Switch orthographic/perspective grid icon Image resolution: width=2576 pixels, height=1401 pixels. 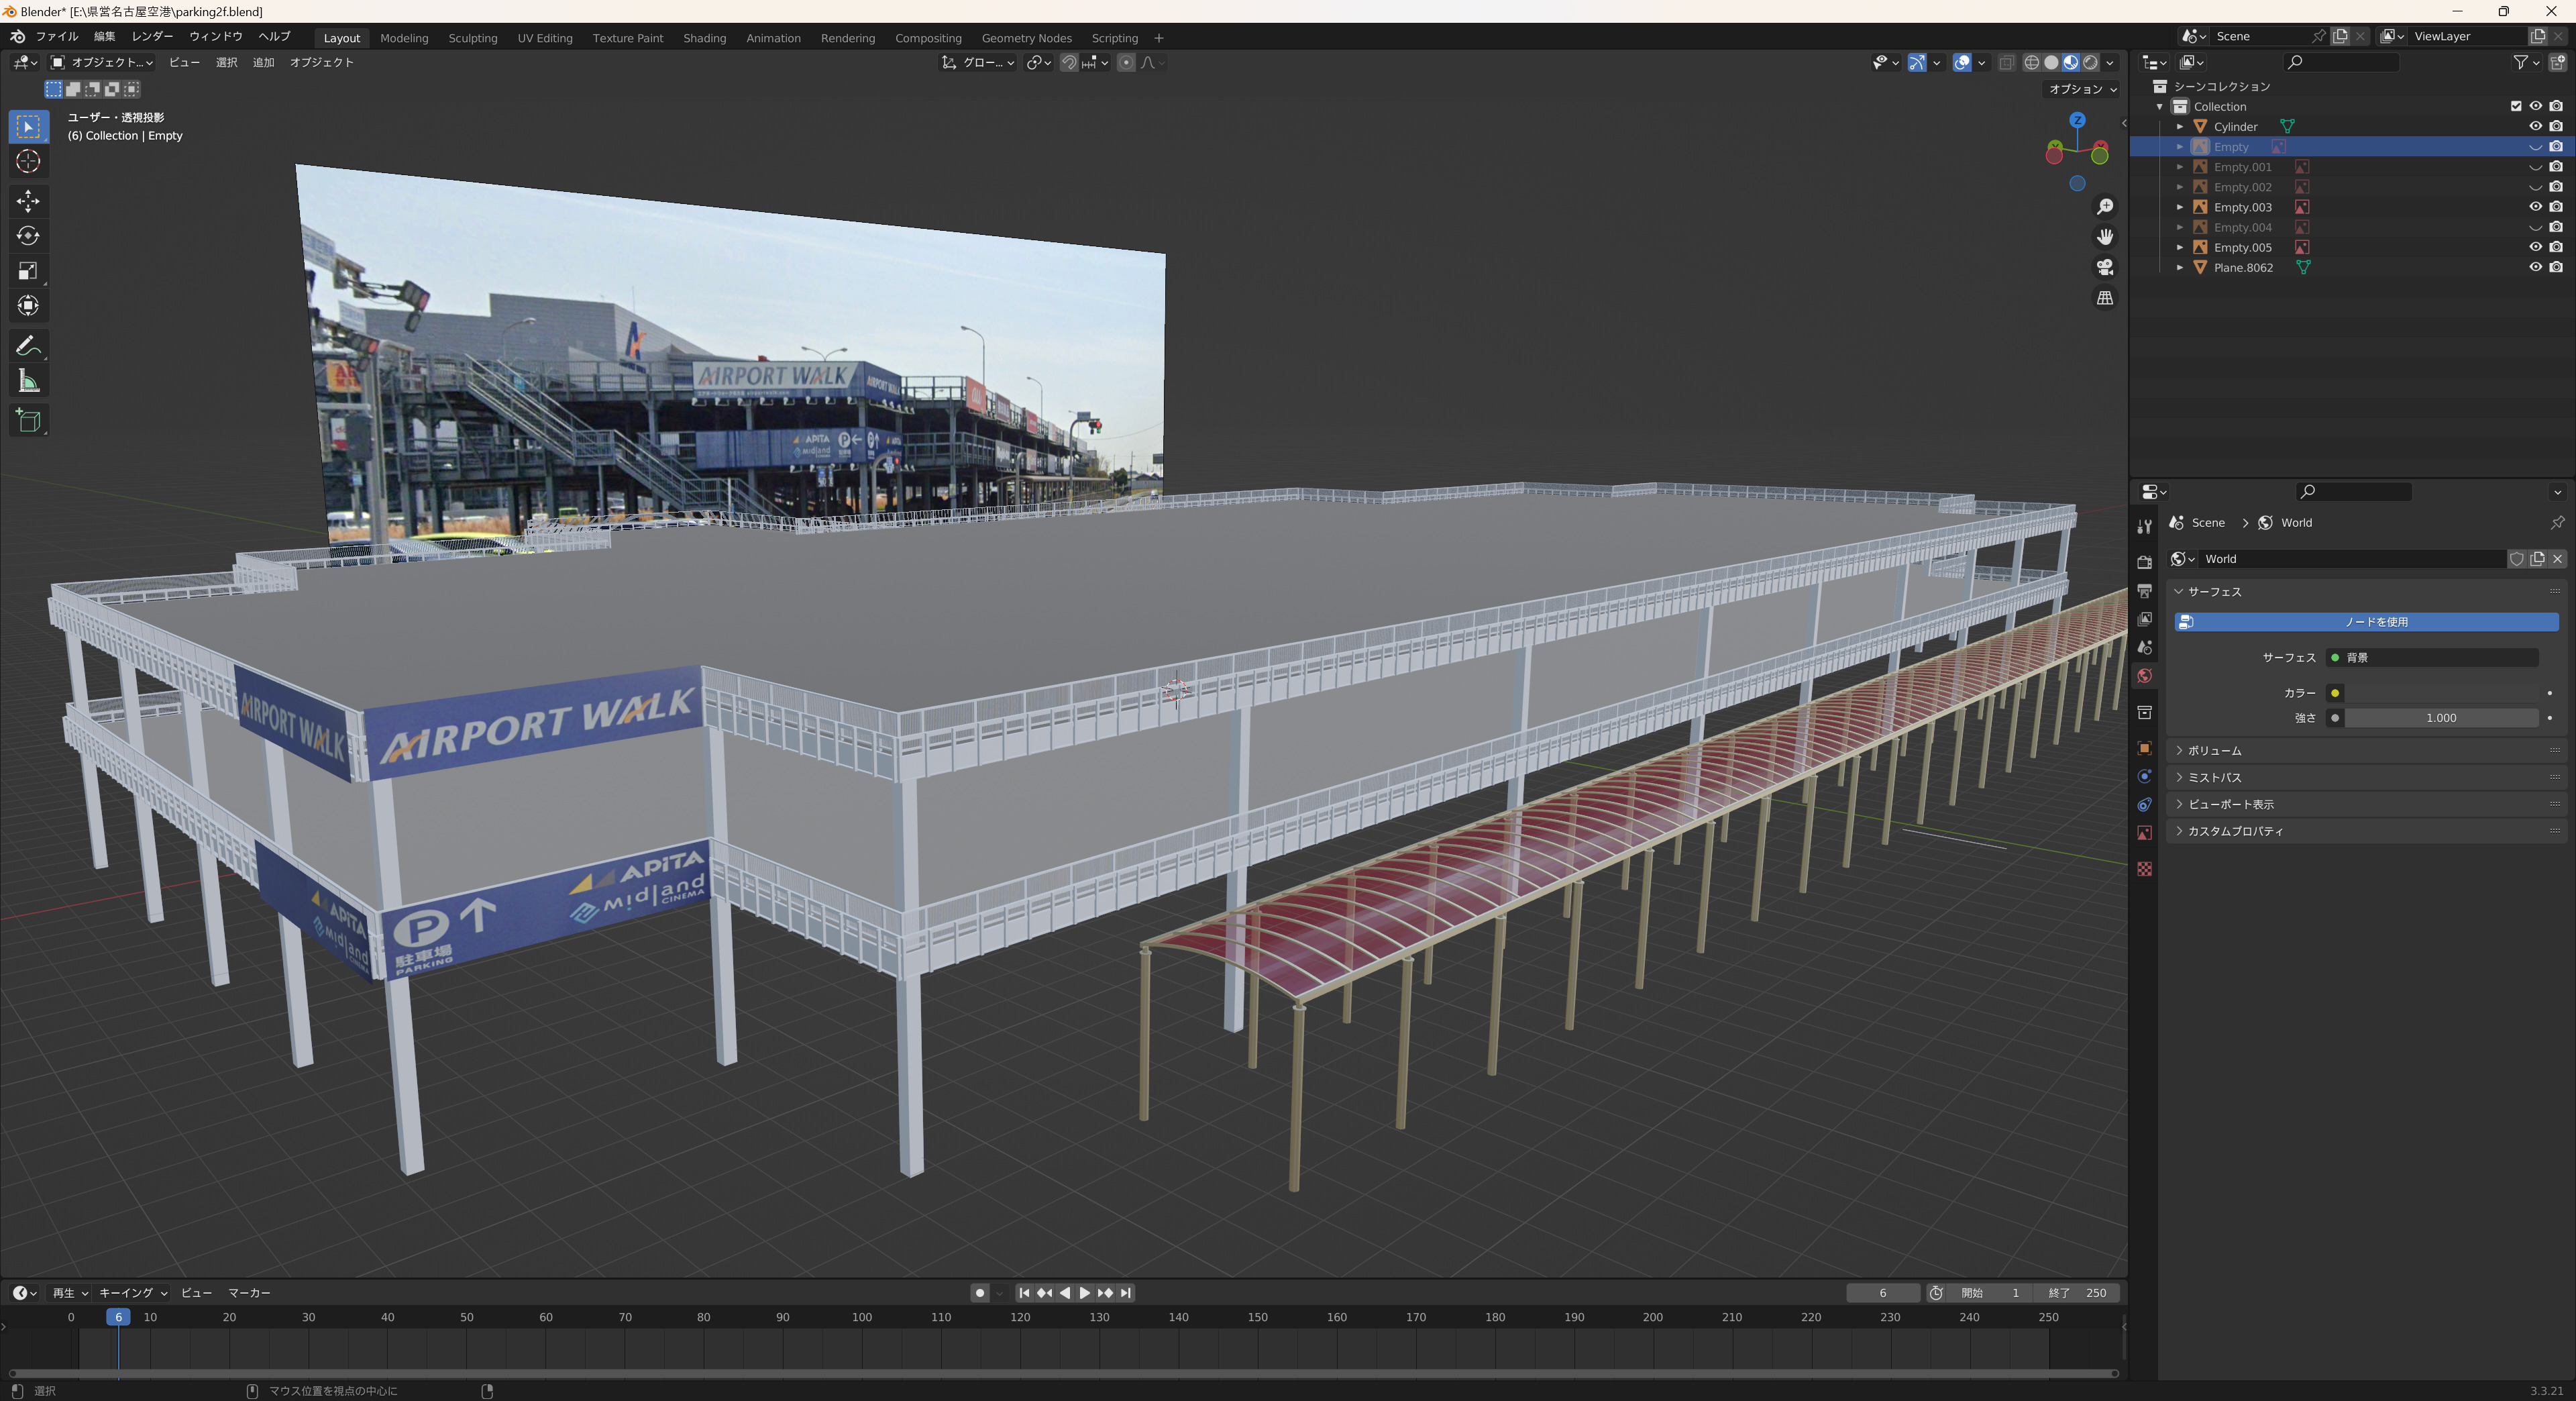pos(2105,298)
